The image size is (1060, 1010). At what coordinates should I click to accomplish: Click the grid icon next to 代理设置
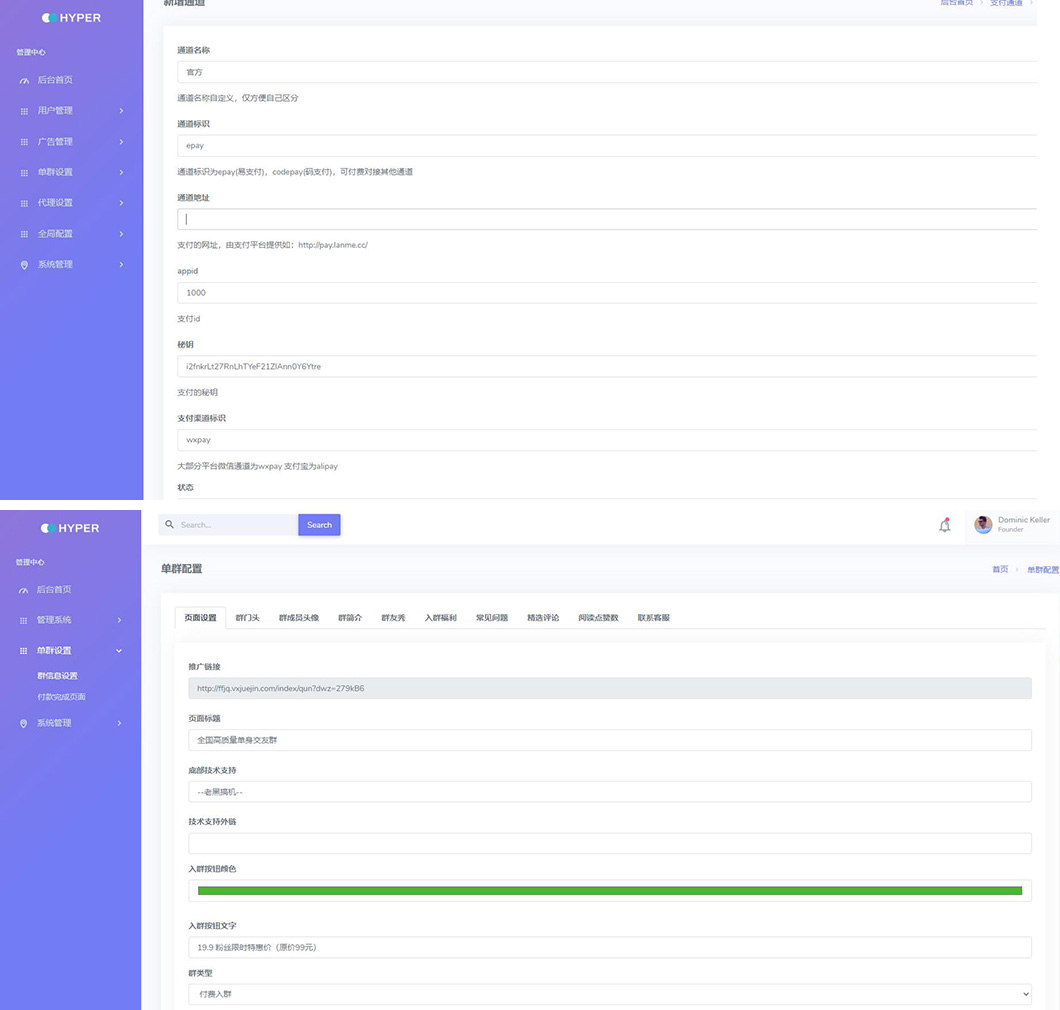[x=24, y=203]
